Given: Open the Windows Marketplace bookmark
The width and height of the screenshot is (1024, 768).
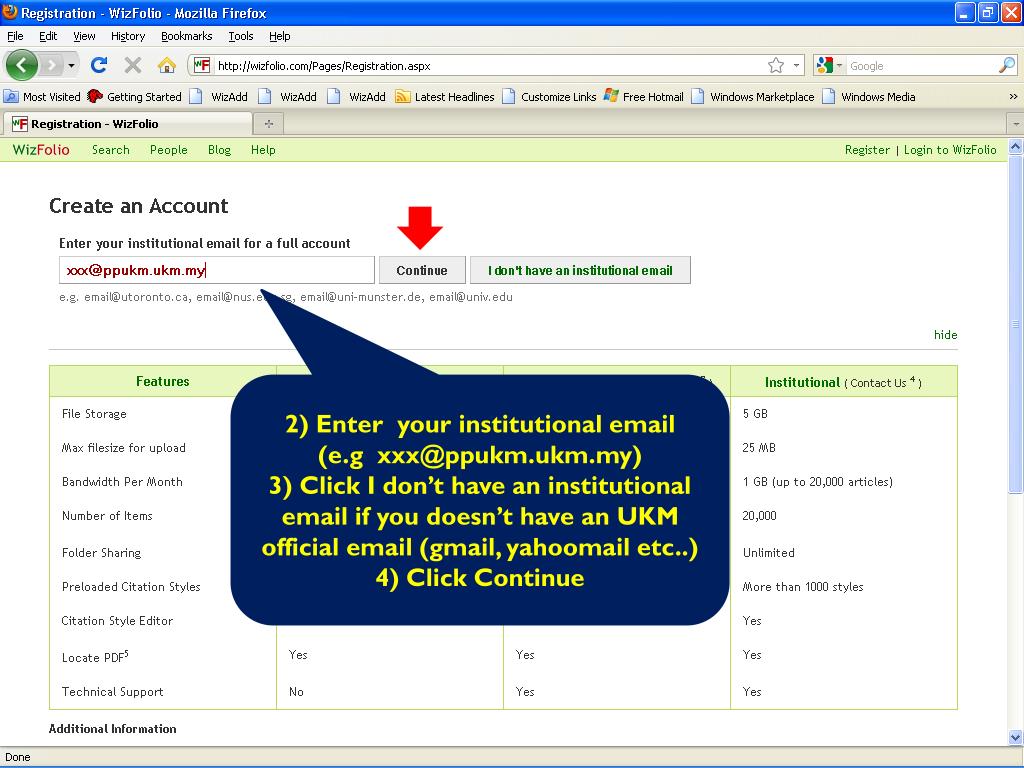Looking at the screenshot, I should tap(753, 97).
